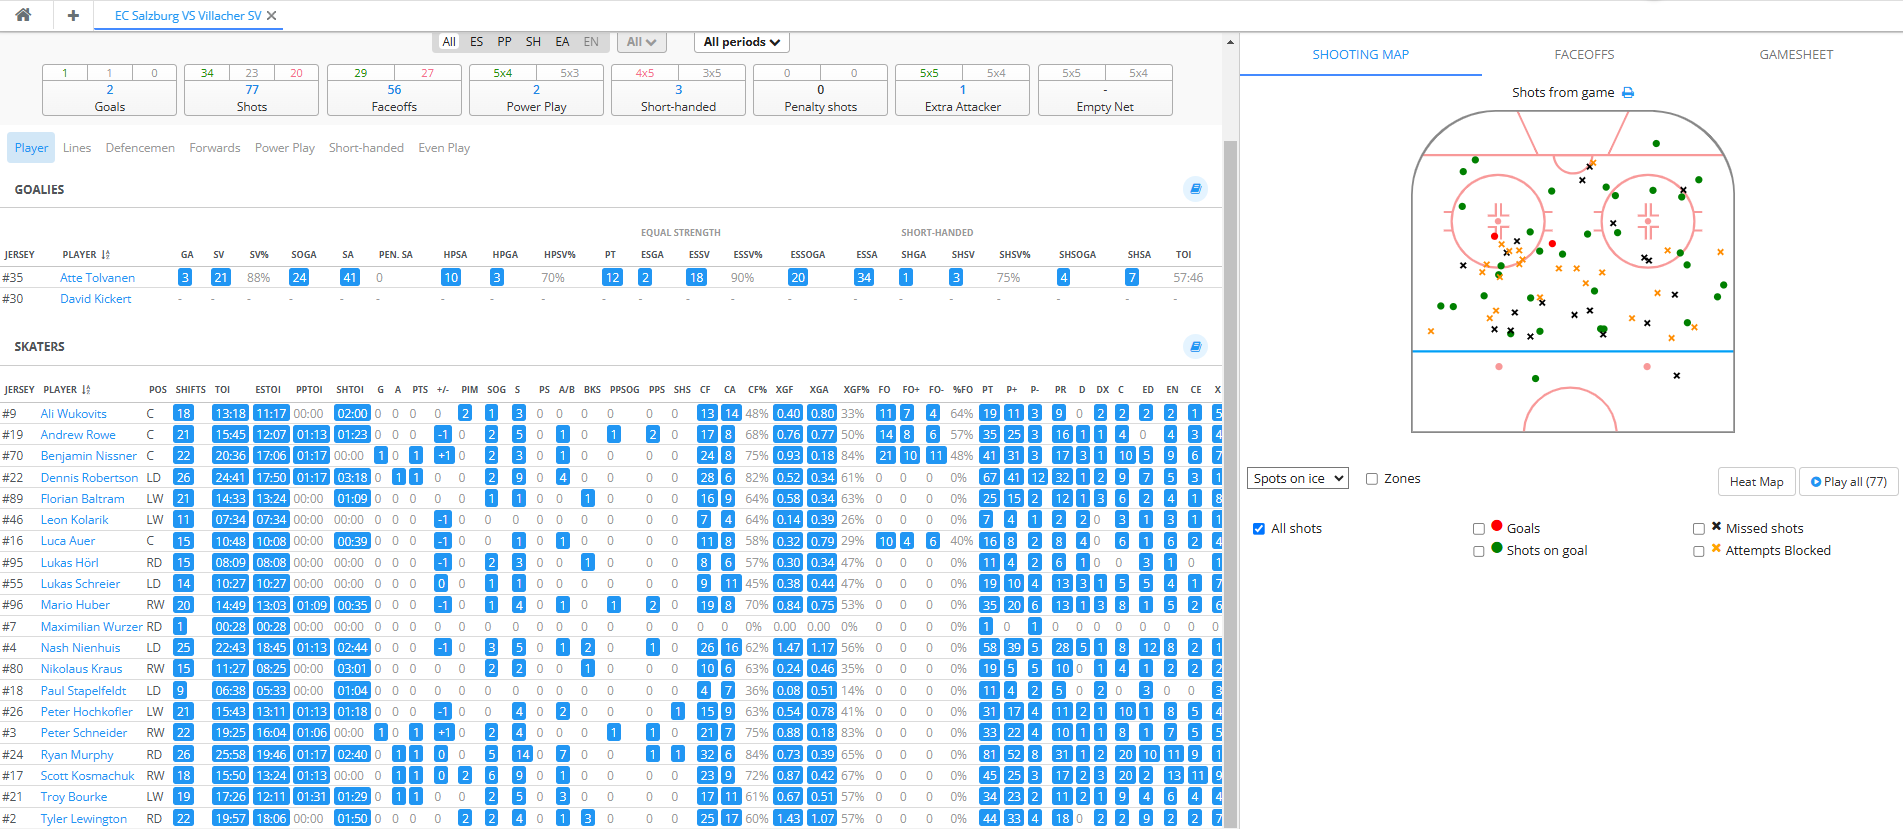Sort goalies by the Player column sort icon
Viewport: 1903px width, 829px height.
pyautogui.click(x=105, y=255)
